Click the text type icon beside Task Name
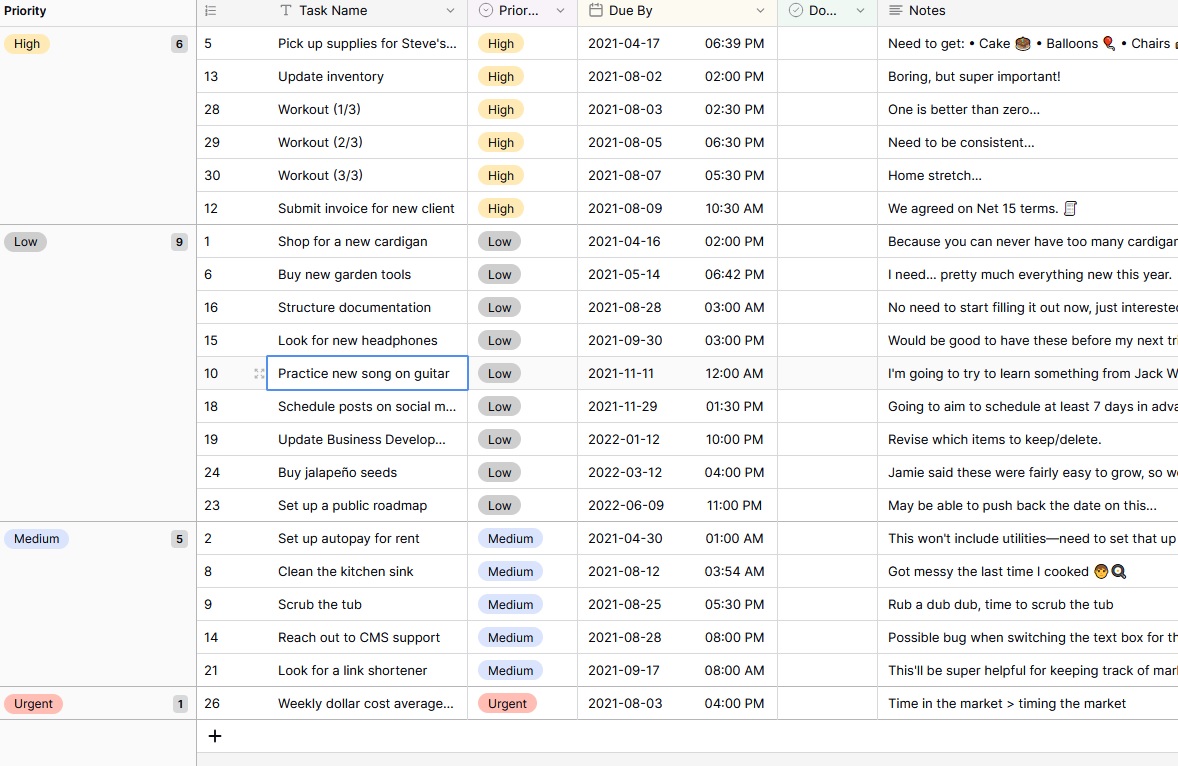 pyautogui.click(x=285, y=11)
